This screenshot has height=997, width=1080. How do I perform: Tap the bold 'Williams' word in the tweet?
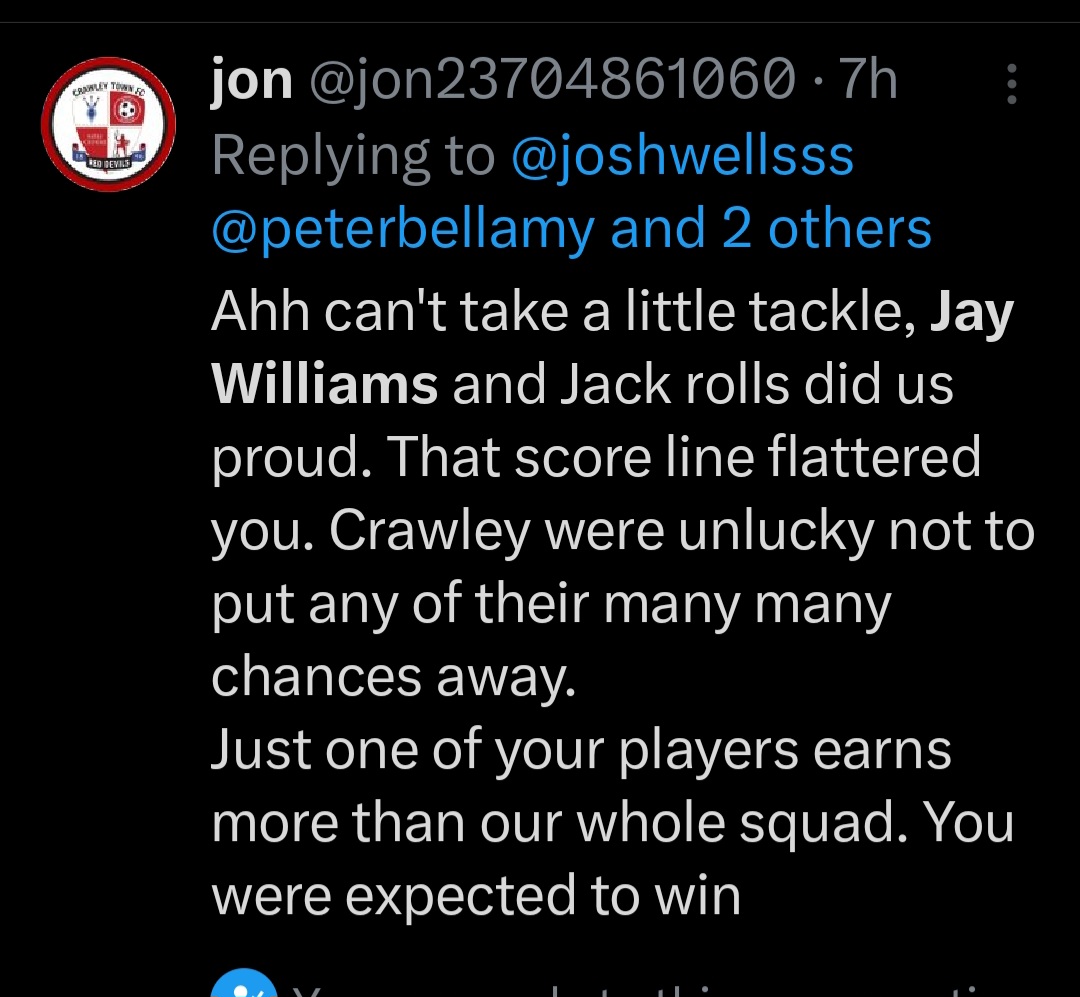coord(324,384)
